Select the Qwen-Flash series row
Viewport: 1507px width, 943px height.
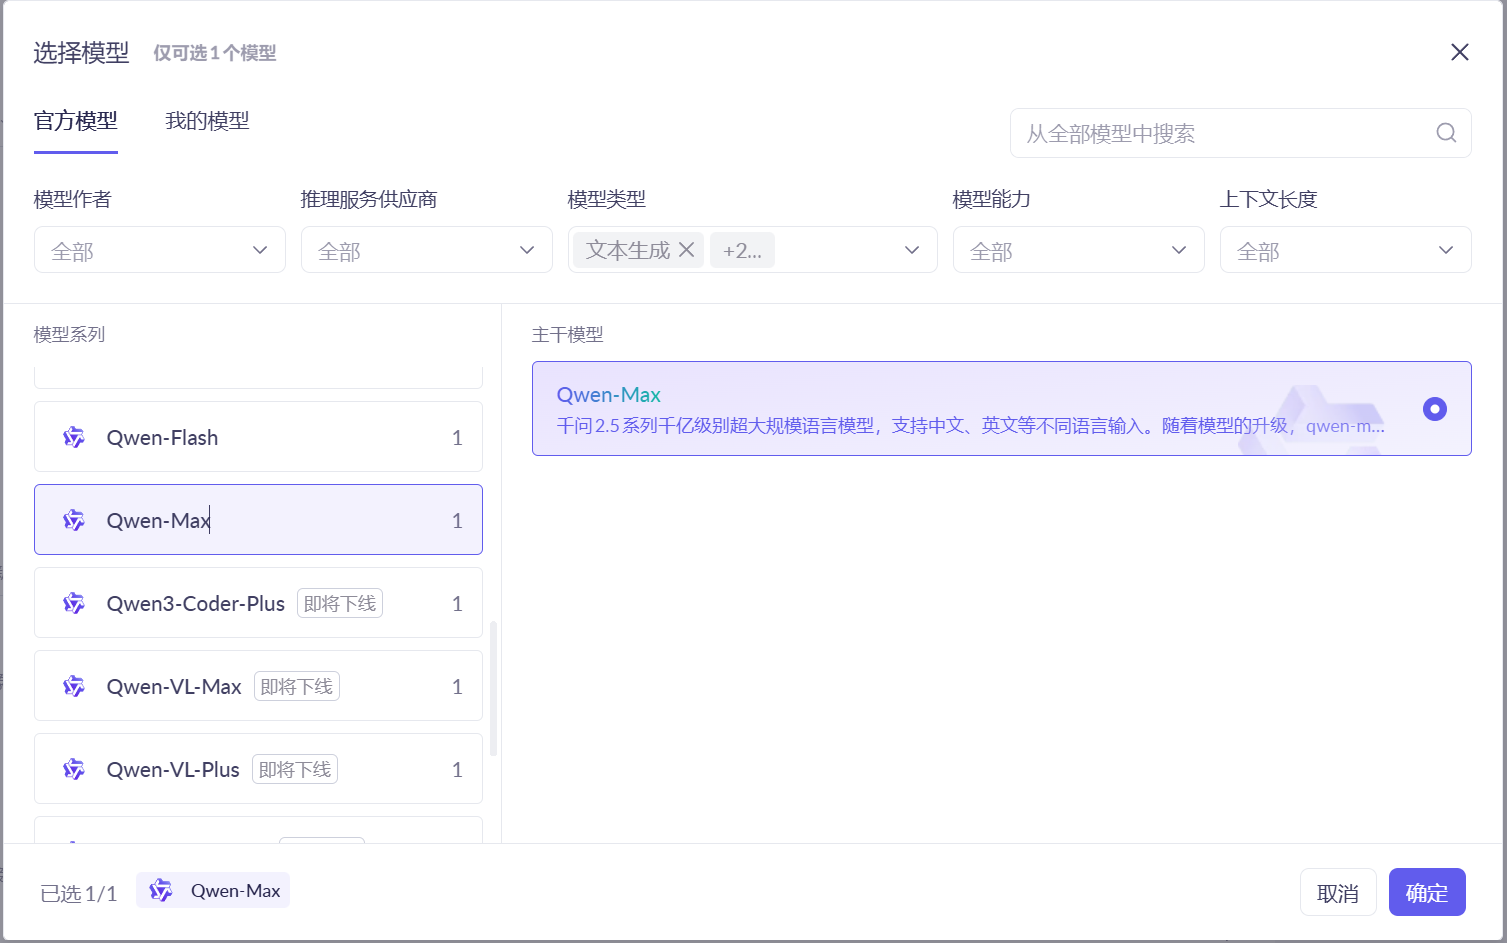click(258, 437)
